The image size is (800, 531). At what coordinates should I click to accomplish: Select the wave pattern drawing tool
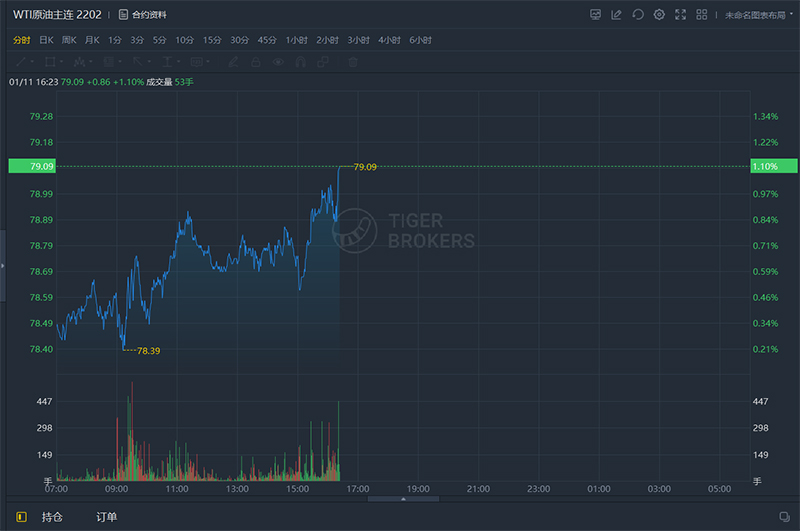79,62
